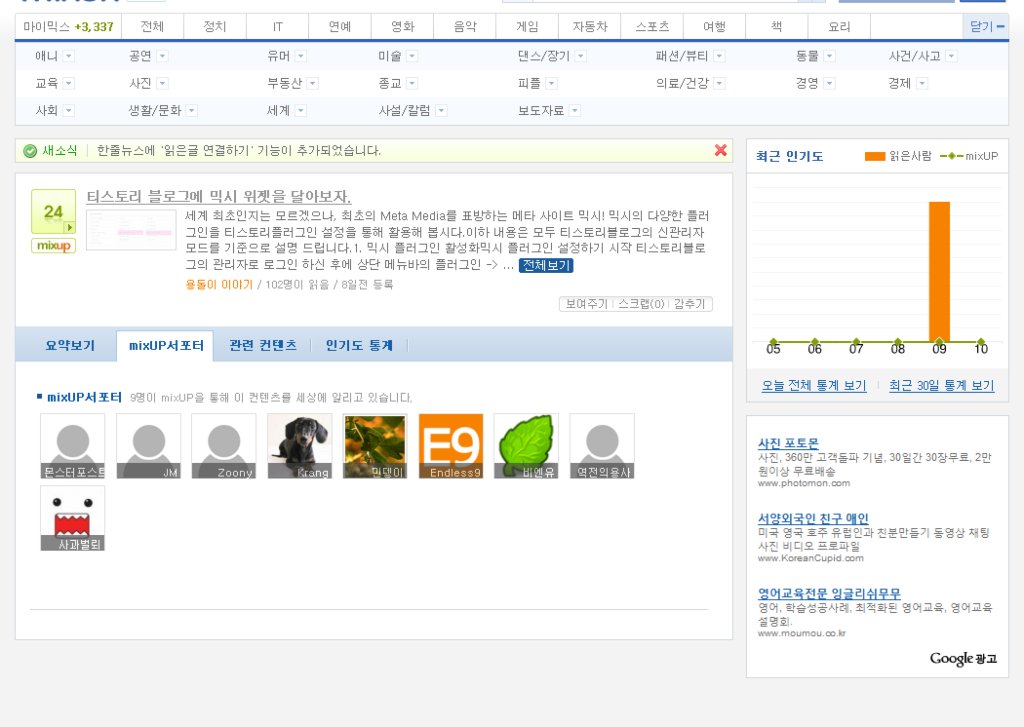The width and height of the screenshot is (1024, 727).
Task: Click the blue 전체보기 button
Action: pos(546,265)
